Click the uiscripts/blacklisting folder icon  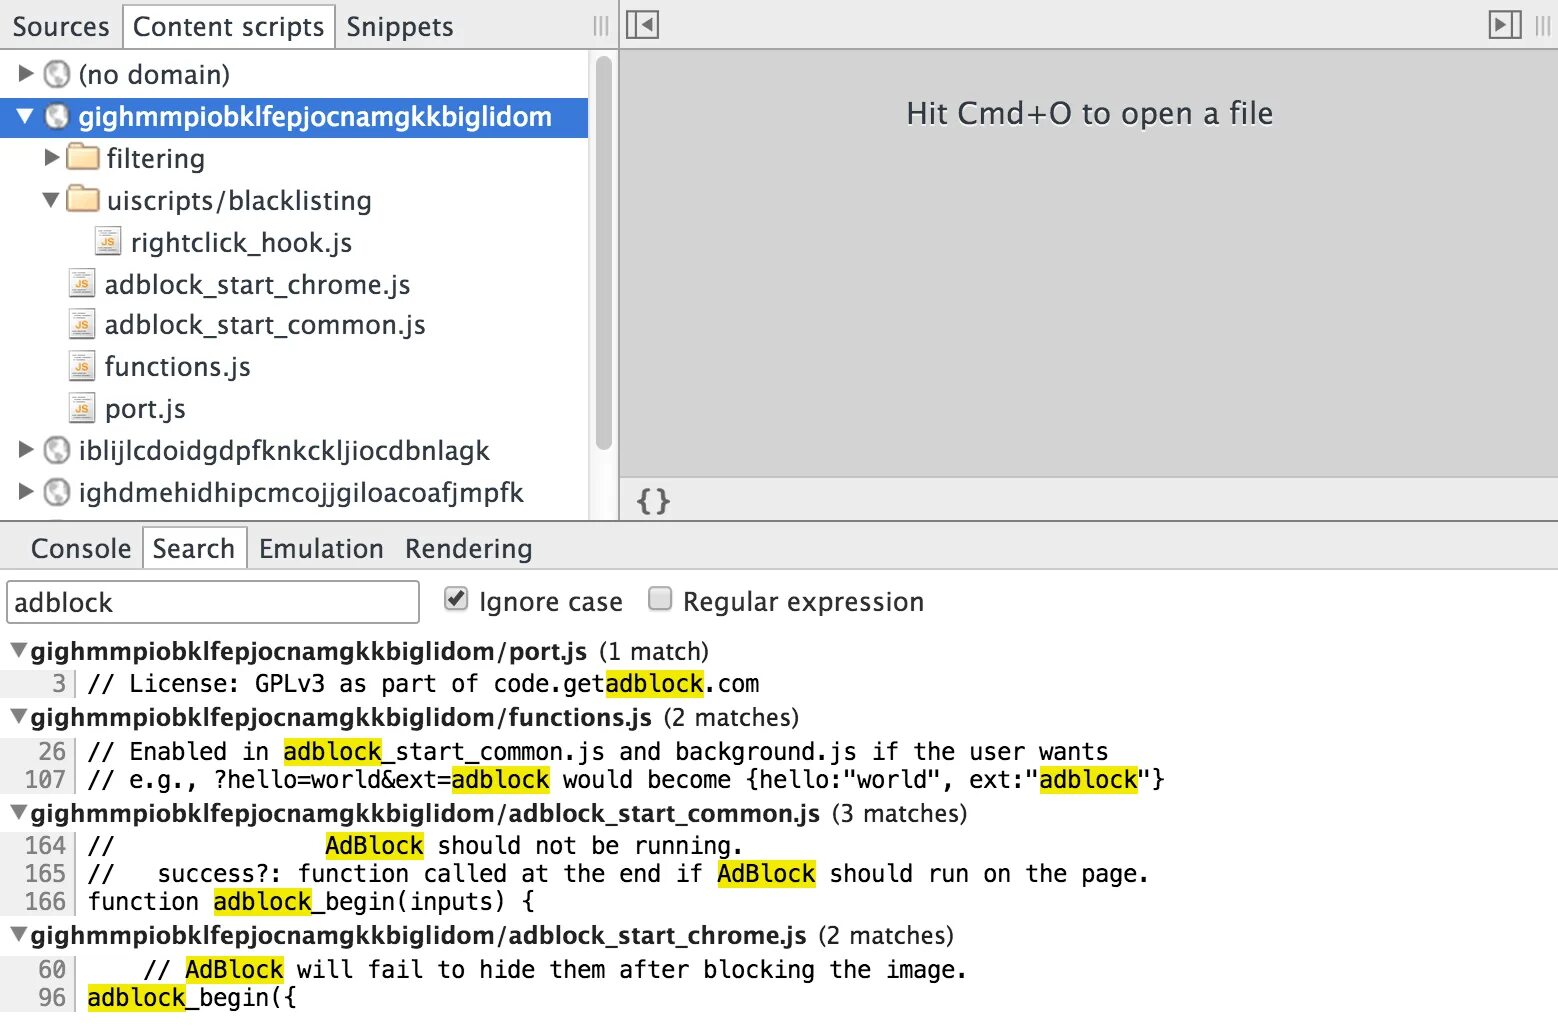pyautogui.click(x=83, y=199)
